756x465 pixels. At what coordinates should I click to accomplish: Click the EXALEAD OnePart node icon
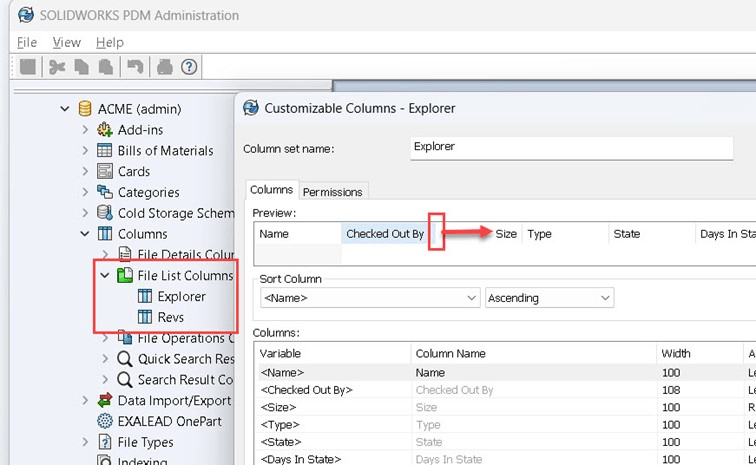pos(104,421)
